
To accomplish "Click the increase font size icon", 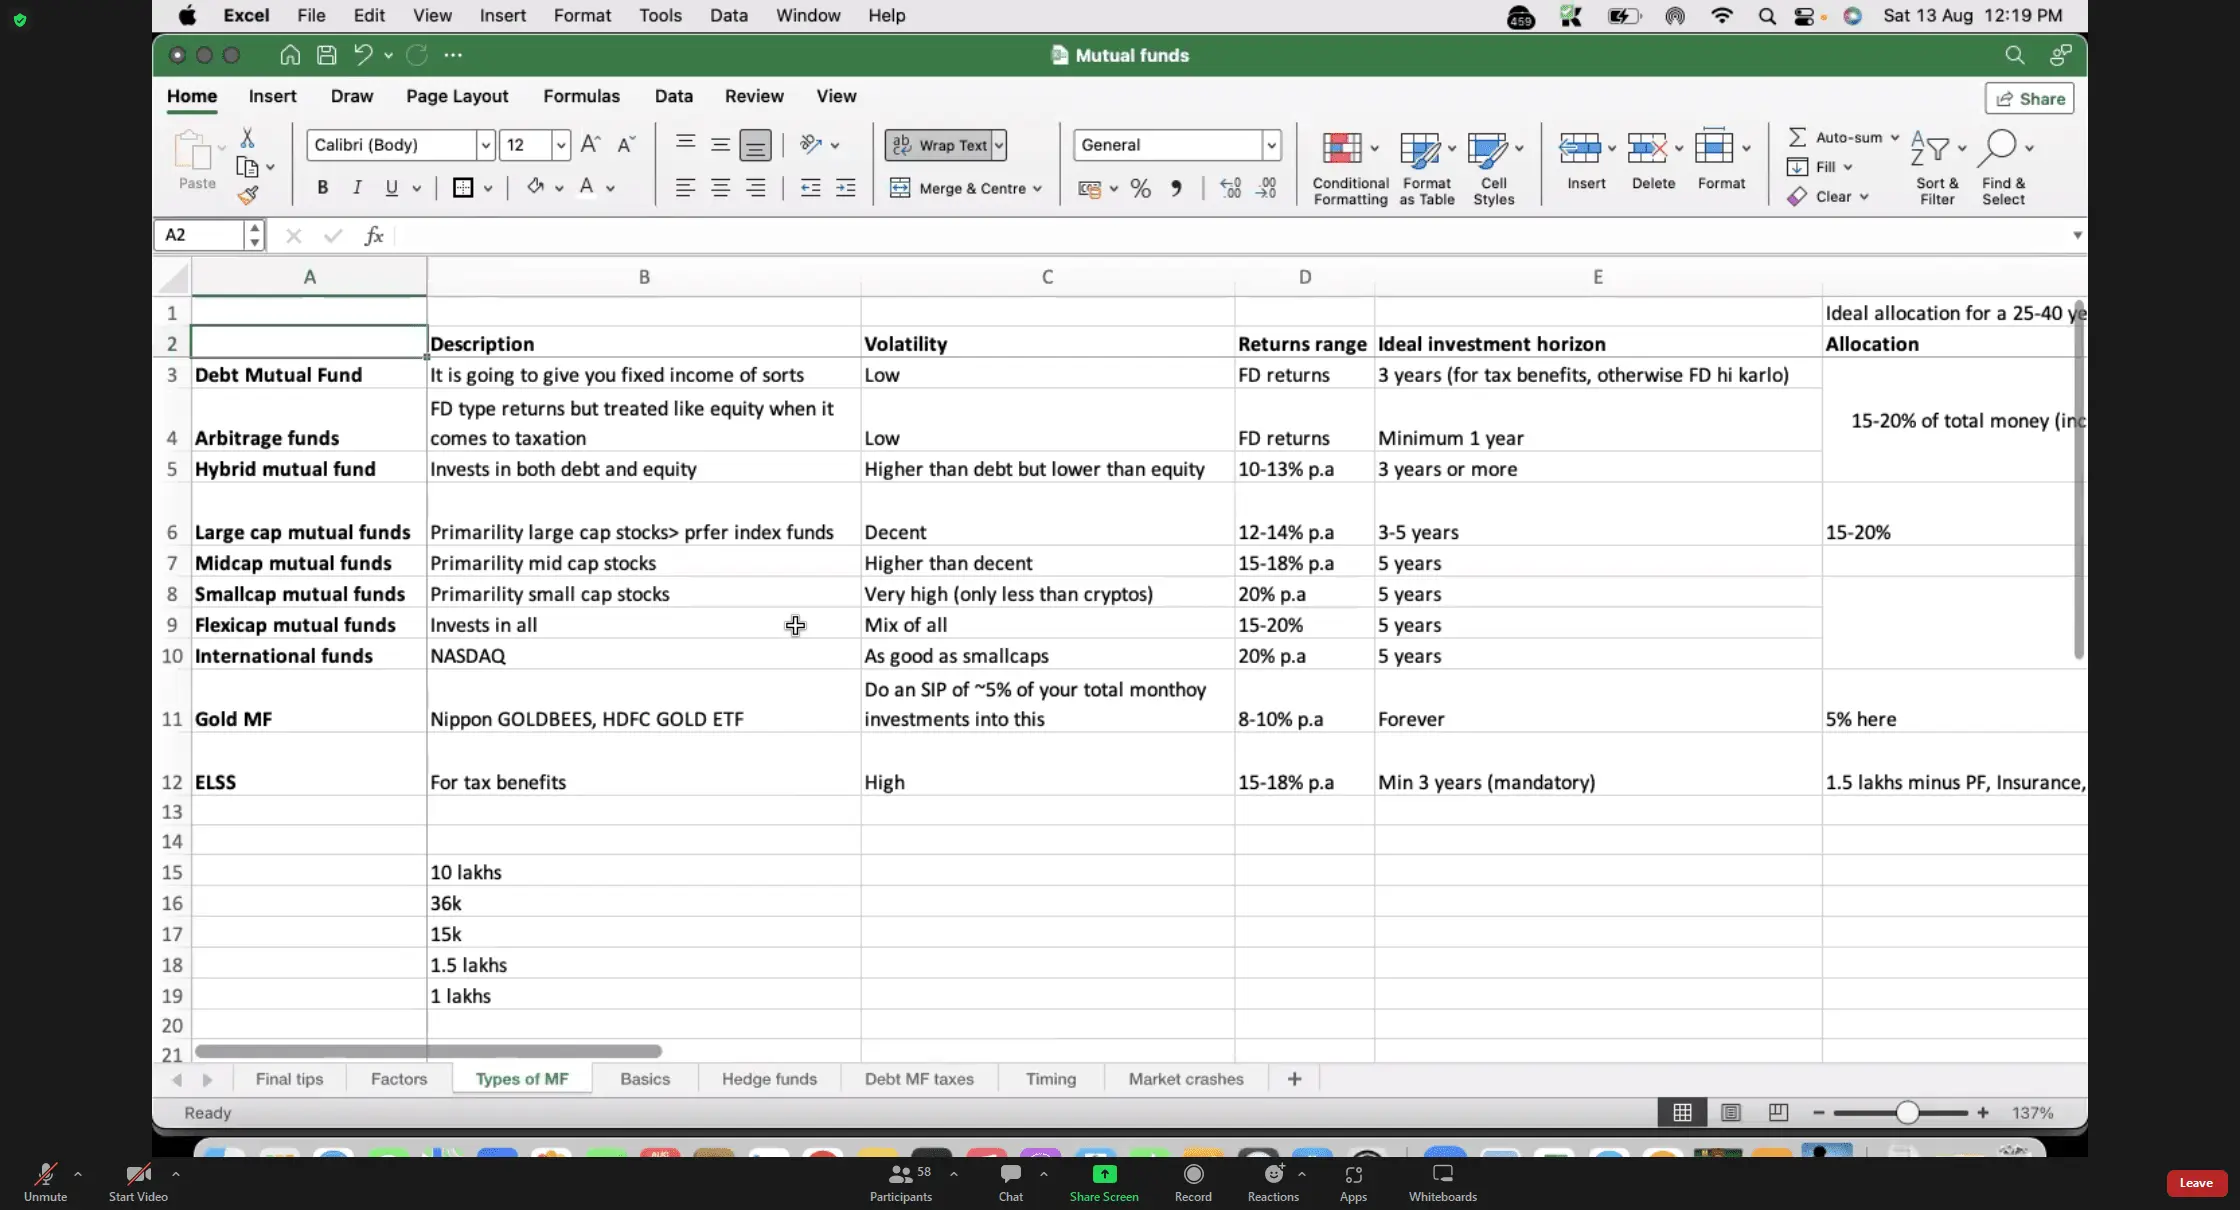I will point(590,145).
